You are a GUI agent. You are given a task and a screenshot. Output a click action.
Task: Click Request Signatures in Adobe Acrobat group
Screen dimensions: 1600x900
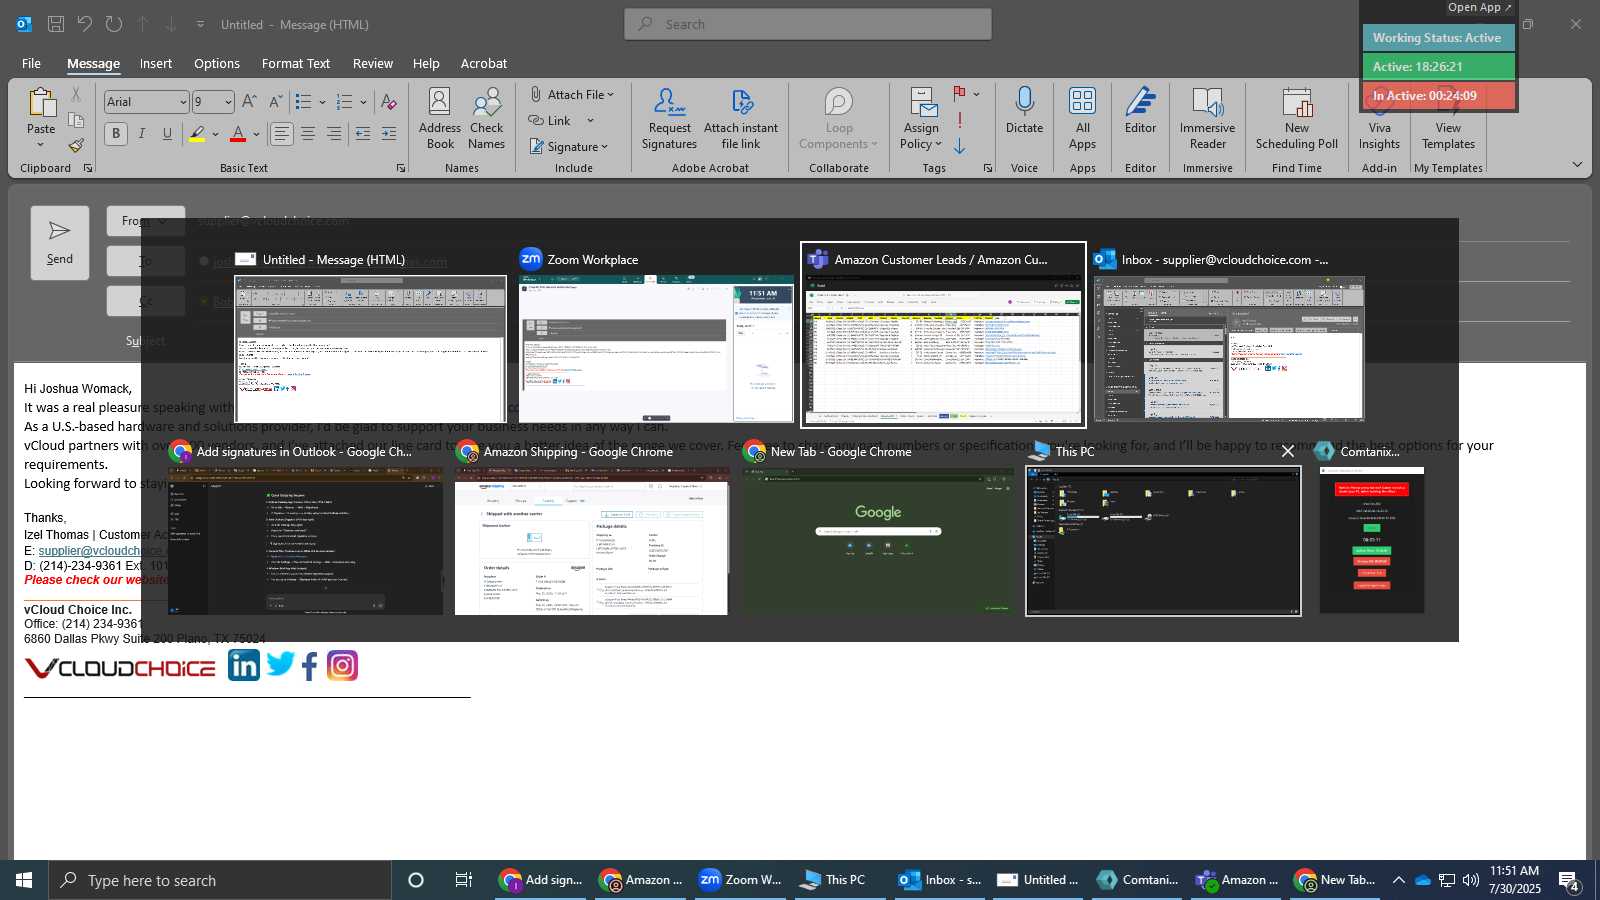[x=669, y=118]
